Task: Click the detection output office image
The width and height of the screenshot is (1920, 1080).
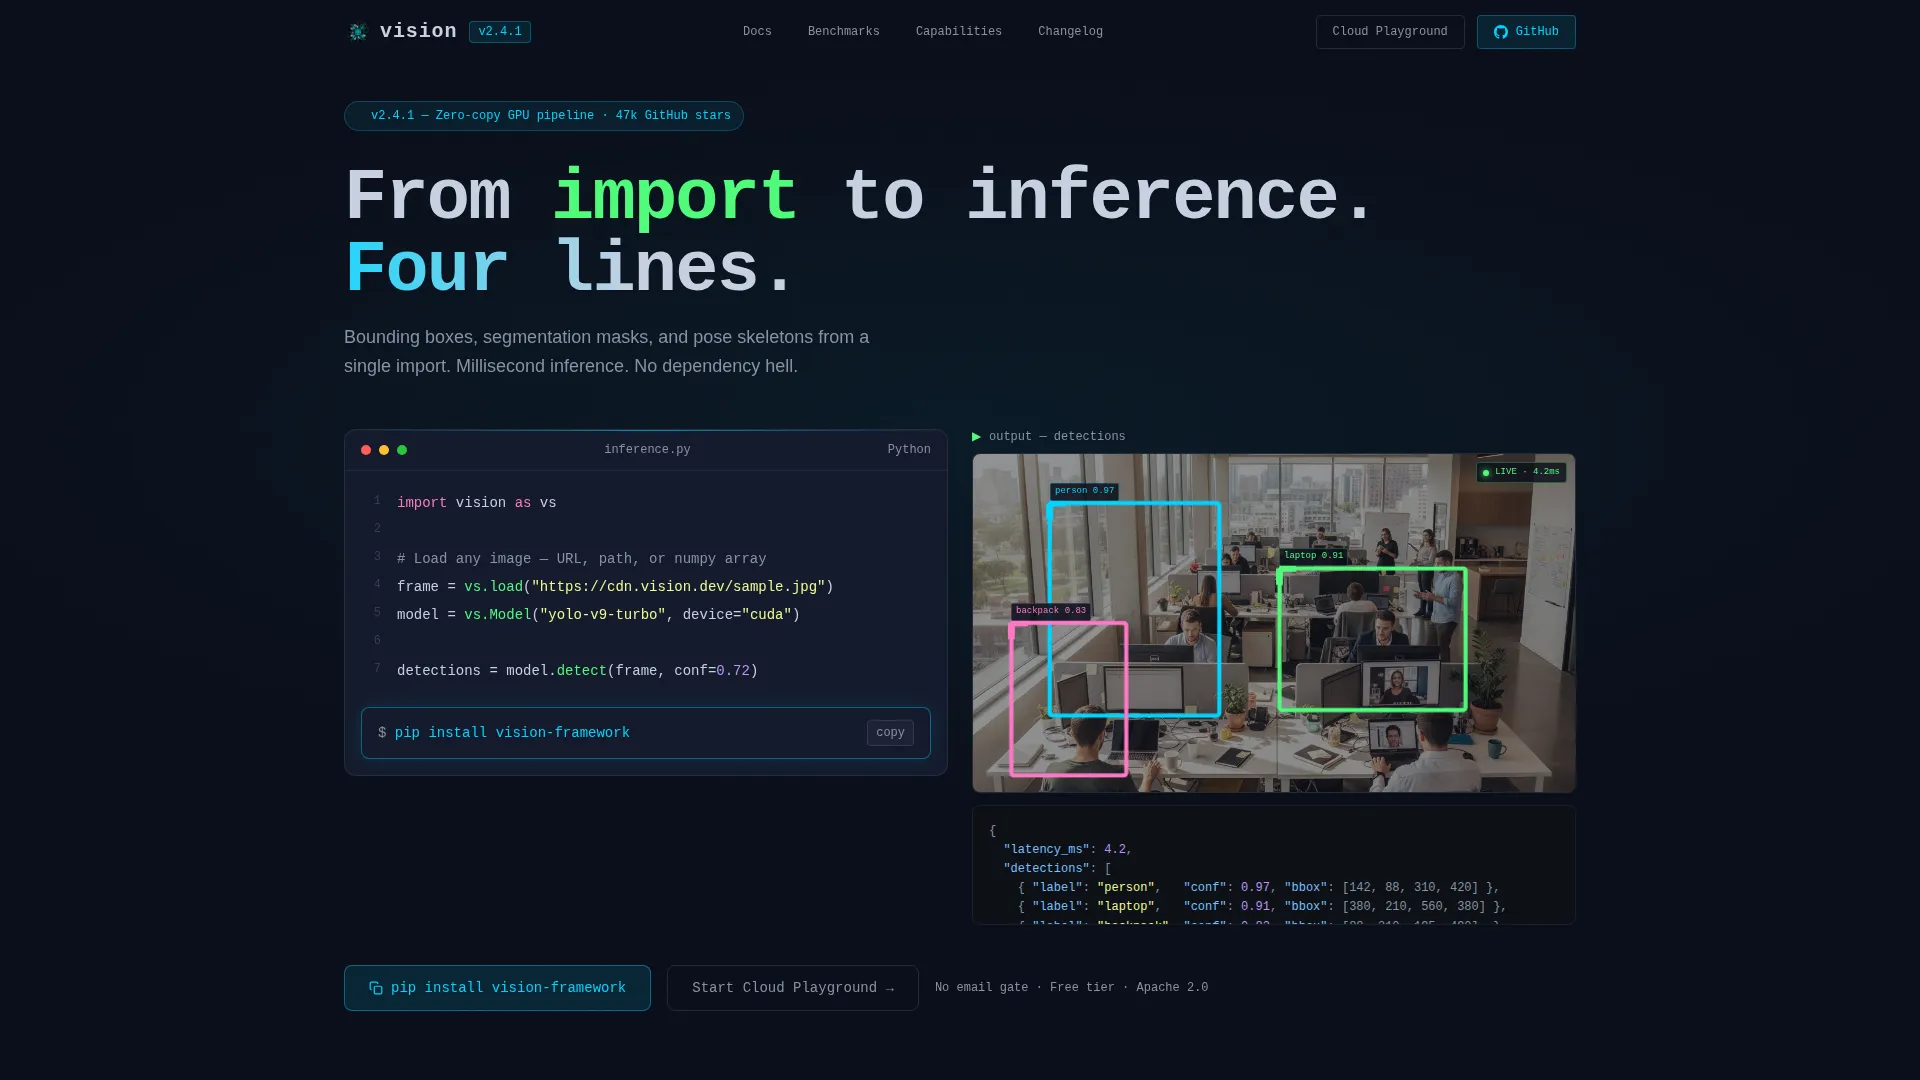Action: coord(1274,623)
